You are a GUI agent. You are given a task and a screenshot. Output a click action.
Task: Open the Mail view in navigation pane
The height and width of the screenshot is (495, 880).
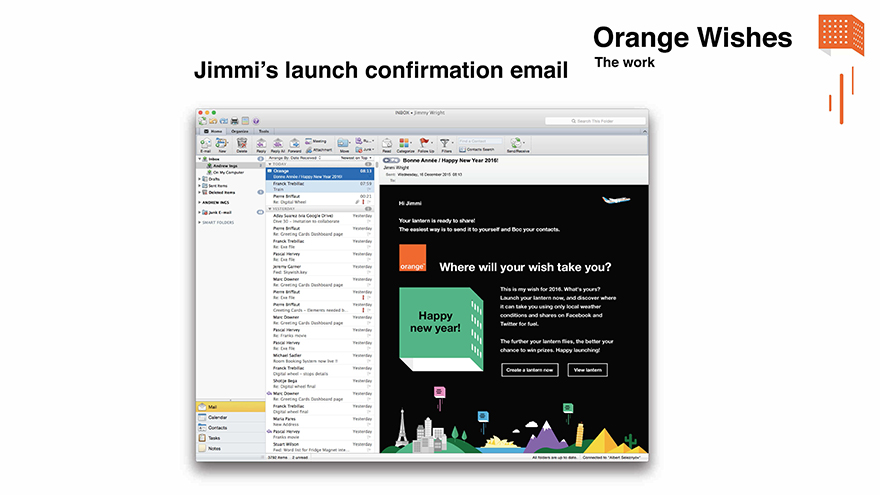point(231,407)
